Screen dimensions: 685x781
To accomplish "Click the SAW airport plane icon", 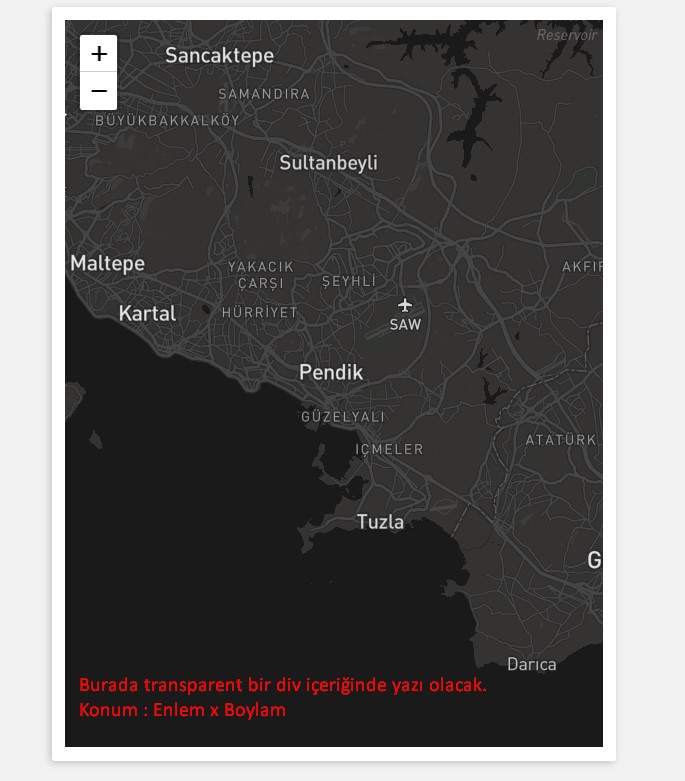I will tap(405, 305).
